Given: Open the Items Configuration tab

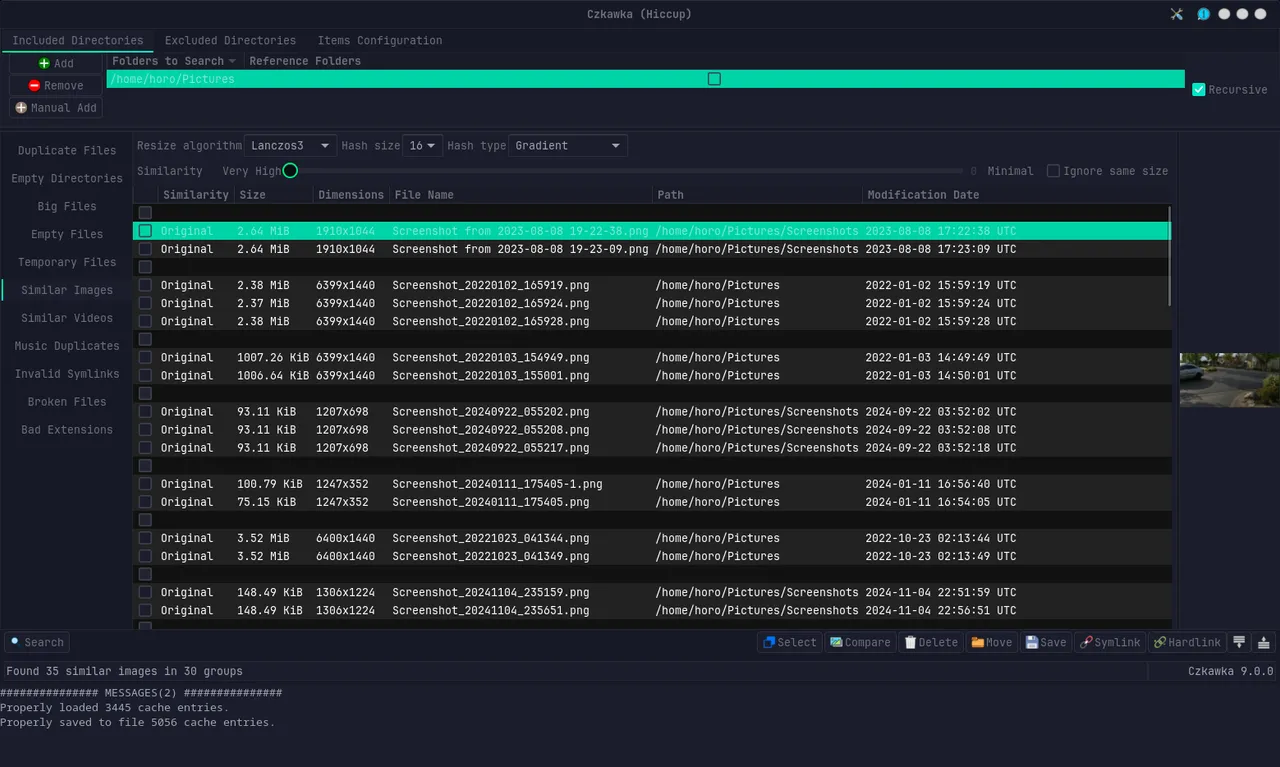Looking at the screenshot, I should 379,41.
